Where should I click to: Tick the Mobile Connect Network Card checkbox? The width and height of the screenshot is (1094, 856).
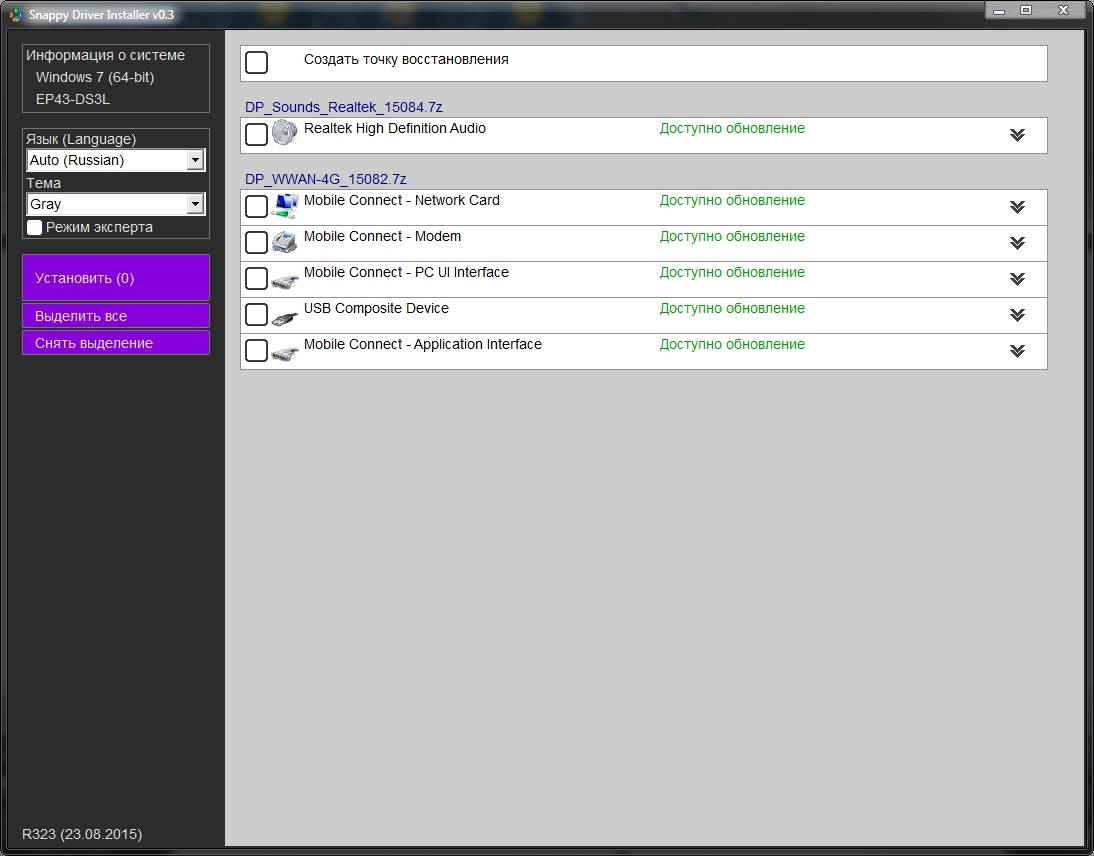point(257,207)
